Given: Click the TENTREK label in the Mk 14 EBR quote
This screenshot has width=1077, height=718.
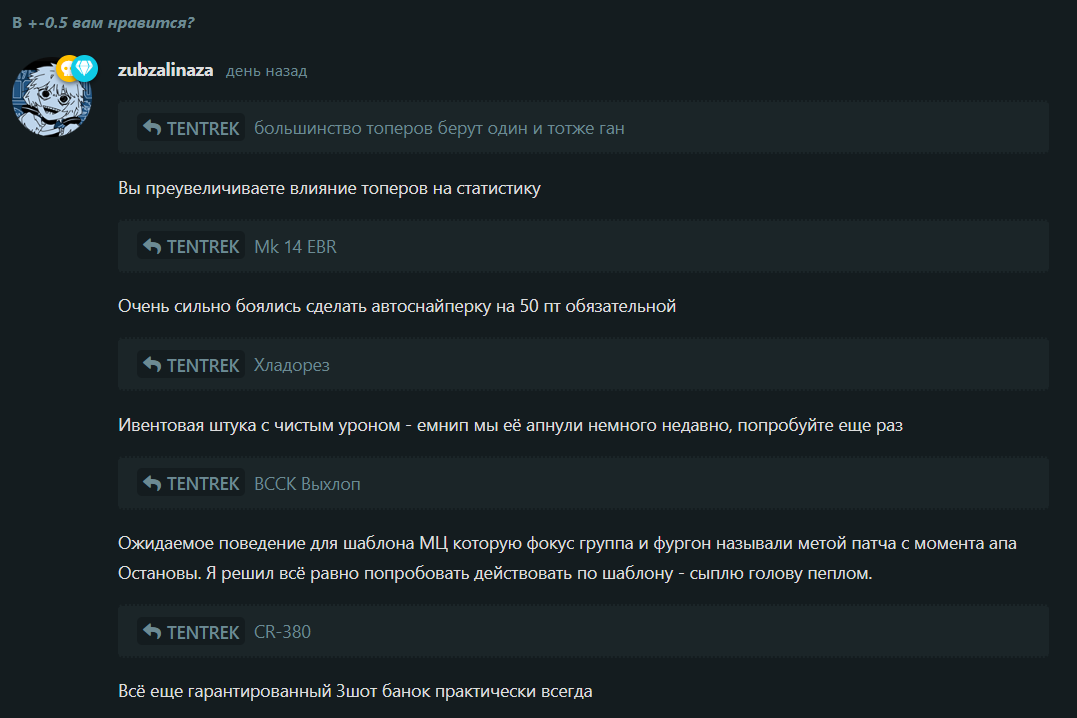Looking at the screenshot, I should [x=203, y=247].
